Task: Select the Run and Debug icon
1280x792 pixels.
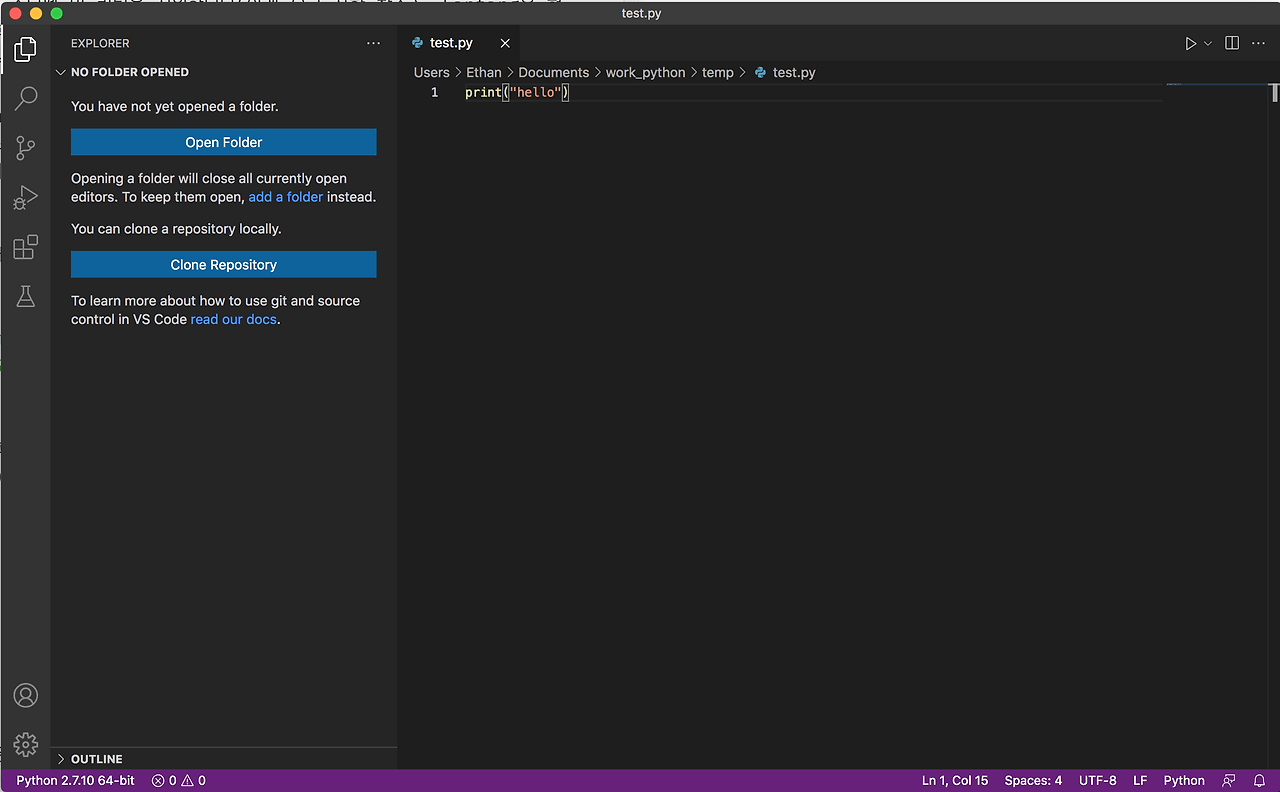Action: click(x=25, y=197)
